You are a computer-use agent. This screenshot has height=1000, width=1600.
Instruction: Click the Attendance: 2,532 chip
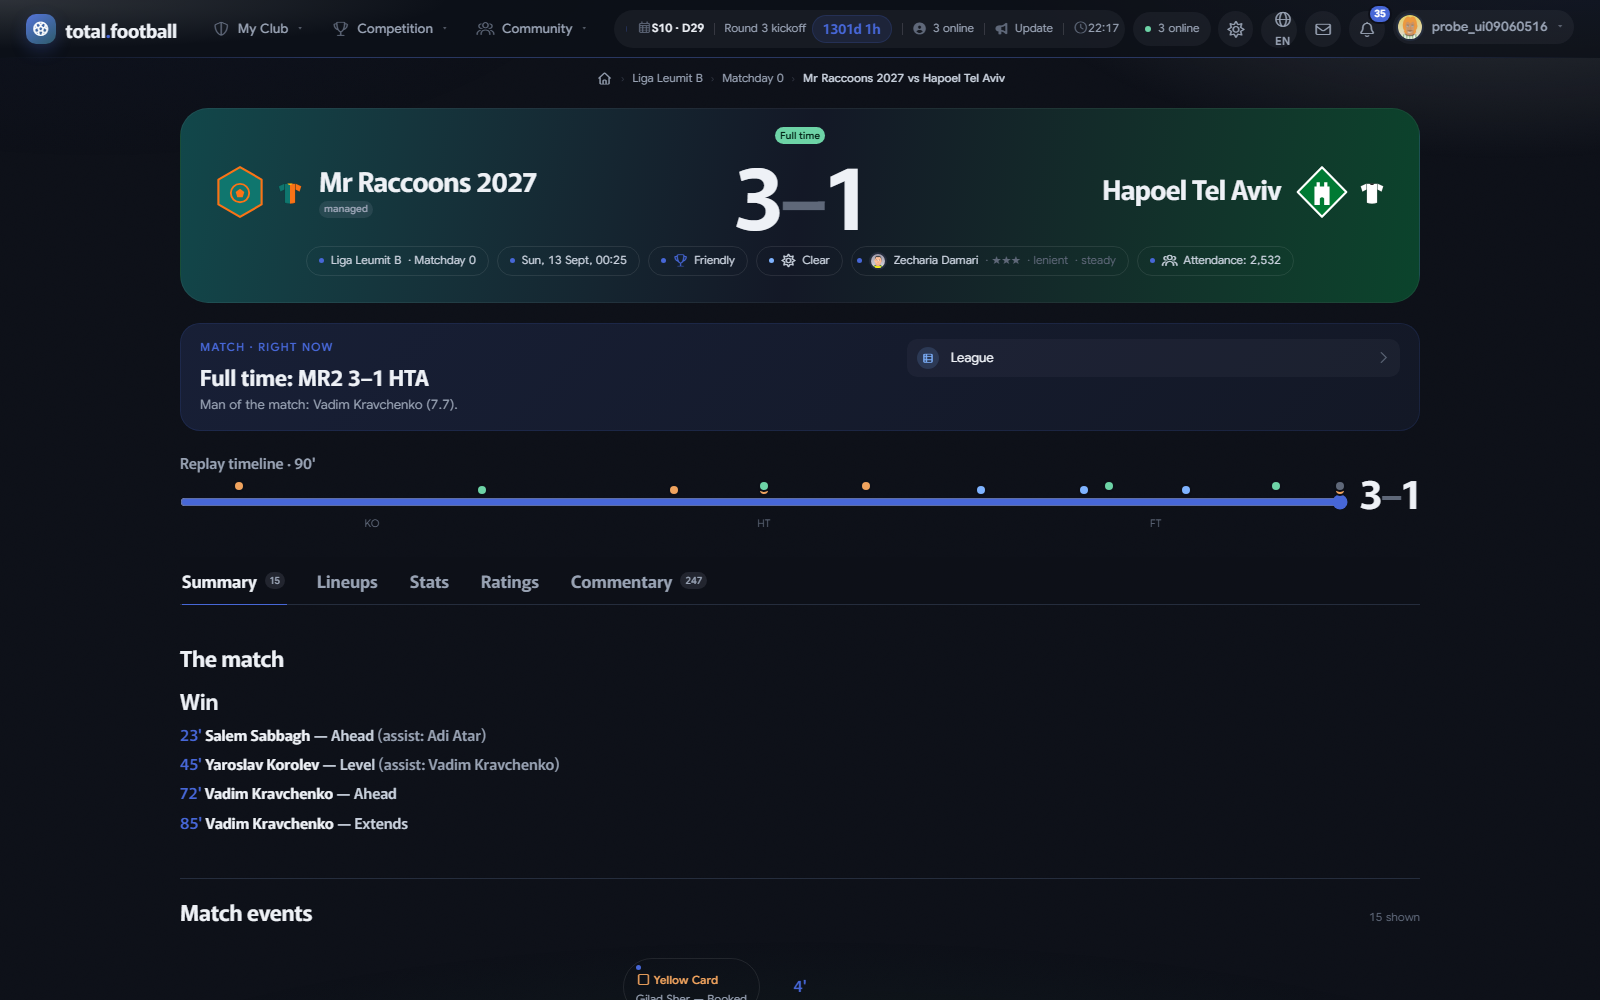pyautogui.click(x=1215, y=260)
